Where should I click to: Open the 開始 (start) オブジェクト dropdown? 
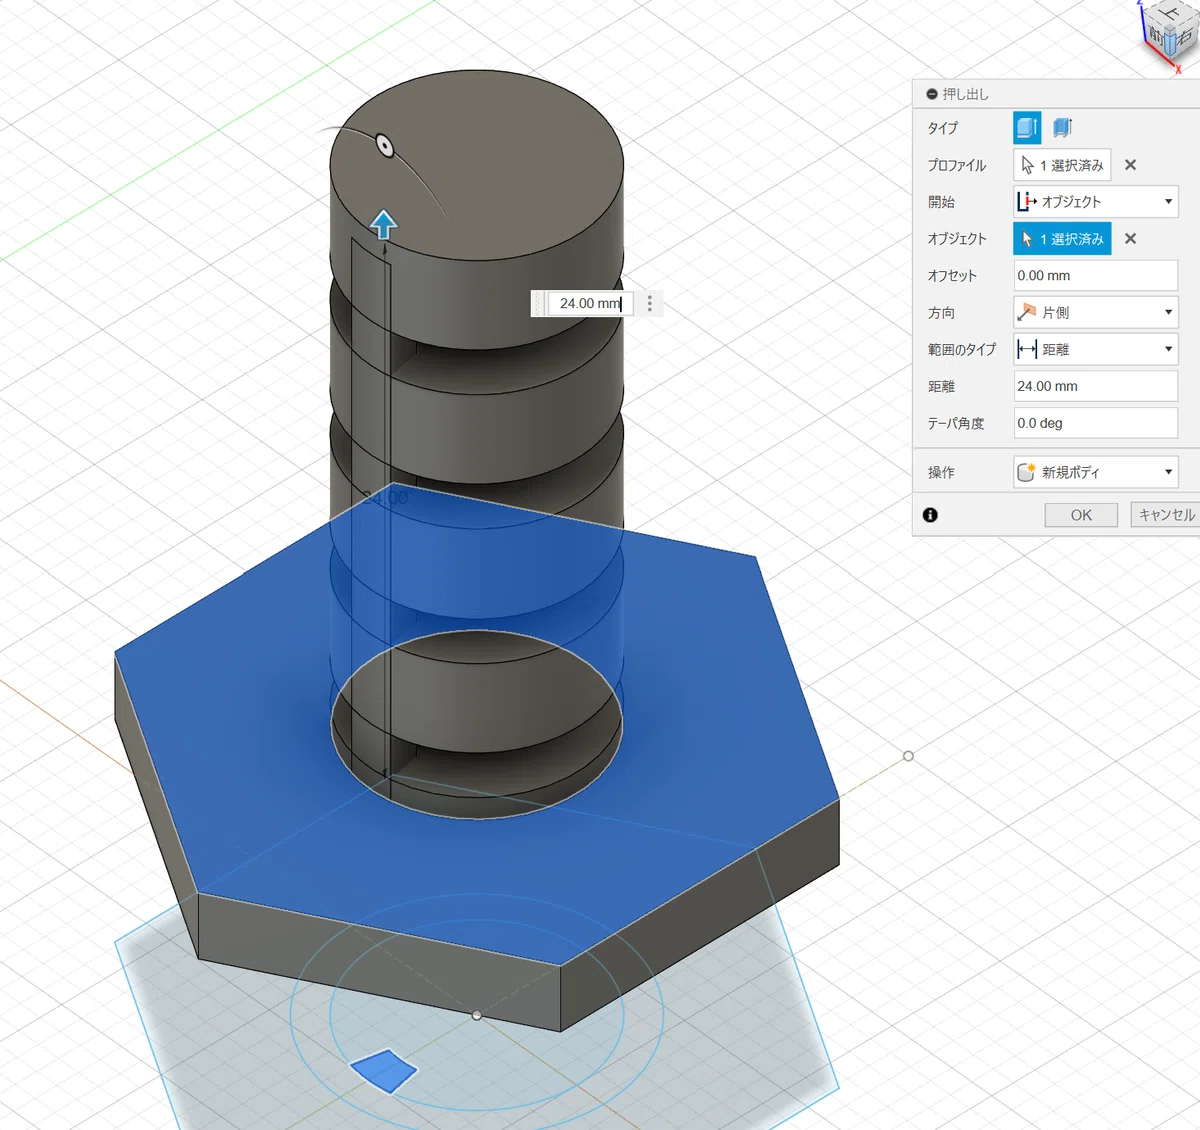point(1096,202)
